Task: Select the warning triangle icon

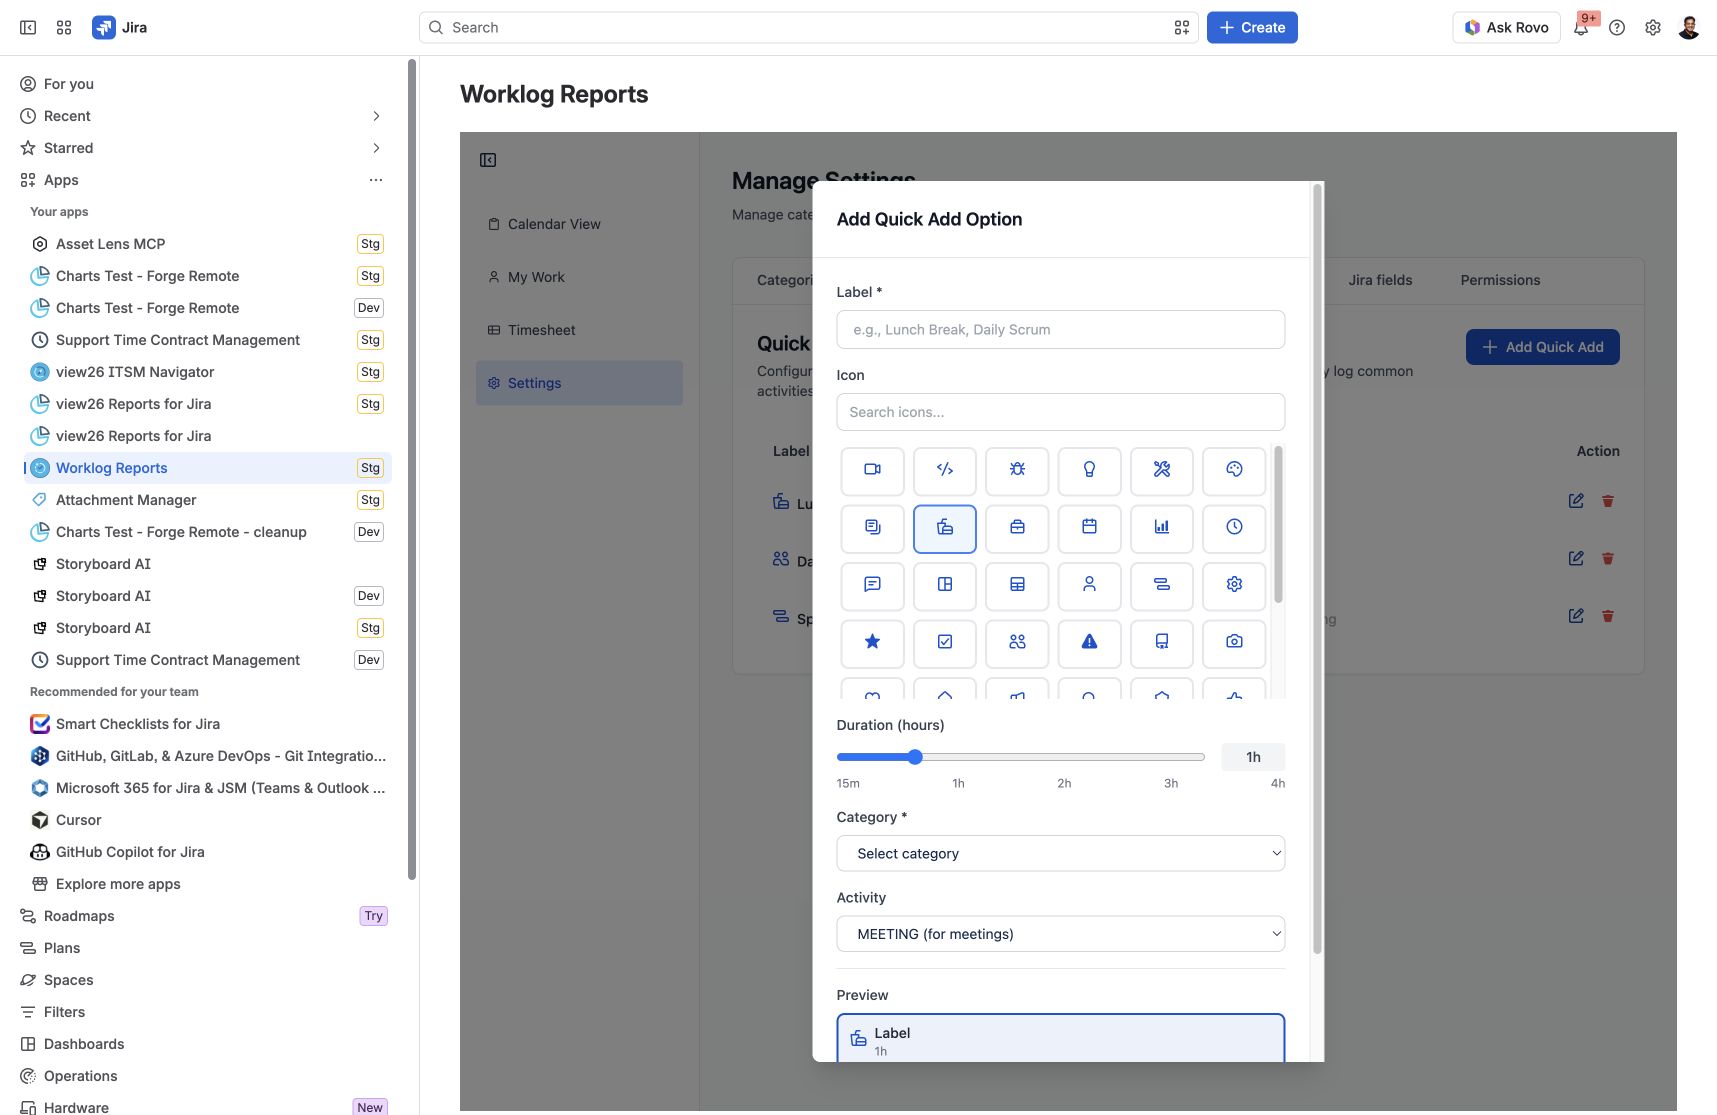Action: [x=1089, y=643]
